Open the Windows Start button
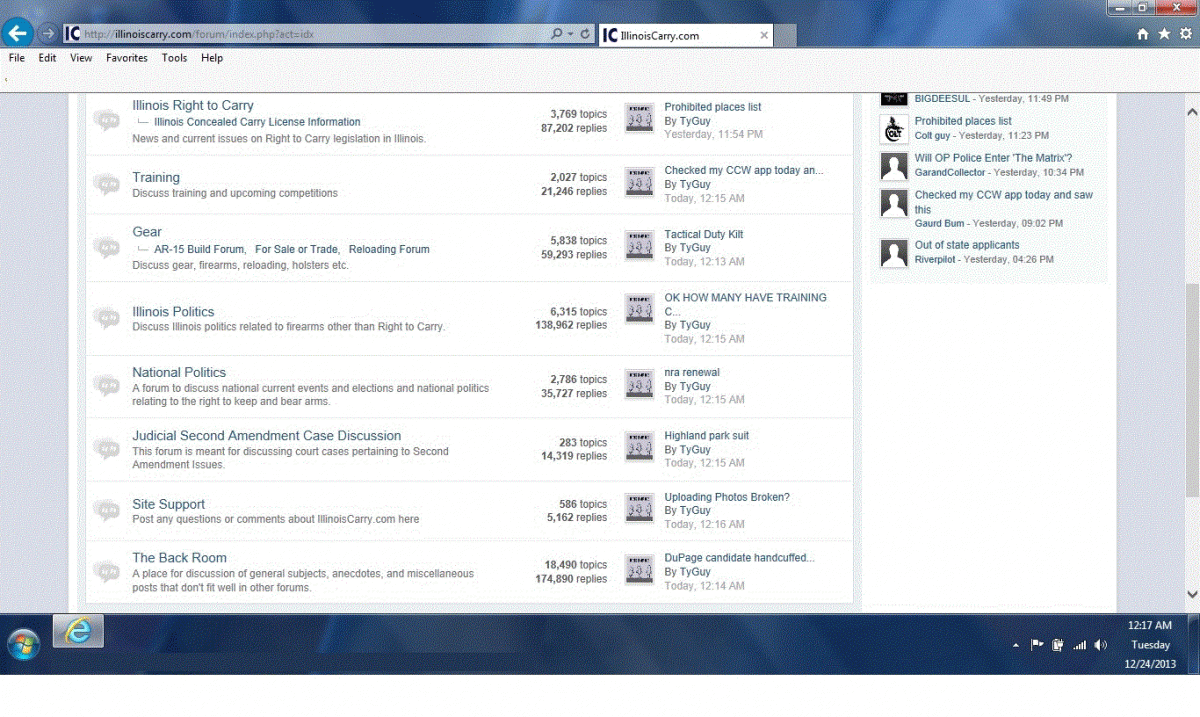This screenshot has height=717, width=1200. (x=22, y=645)
